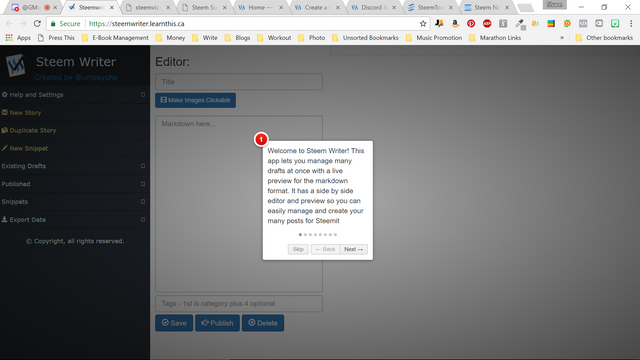Jump to second tour step dot
The image size is (640, 360).
305,235
